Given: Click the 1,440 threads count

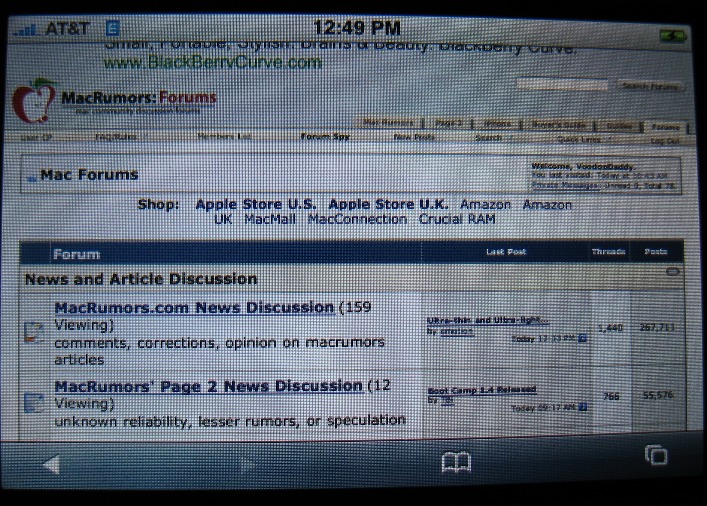Looking at the screenshot, I should 611,328.
